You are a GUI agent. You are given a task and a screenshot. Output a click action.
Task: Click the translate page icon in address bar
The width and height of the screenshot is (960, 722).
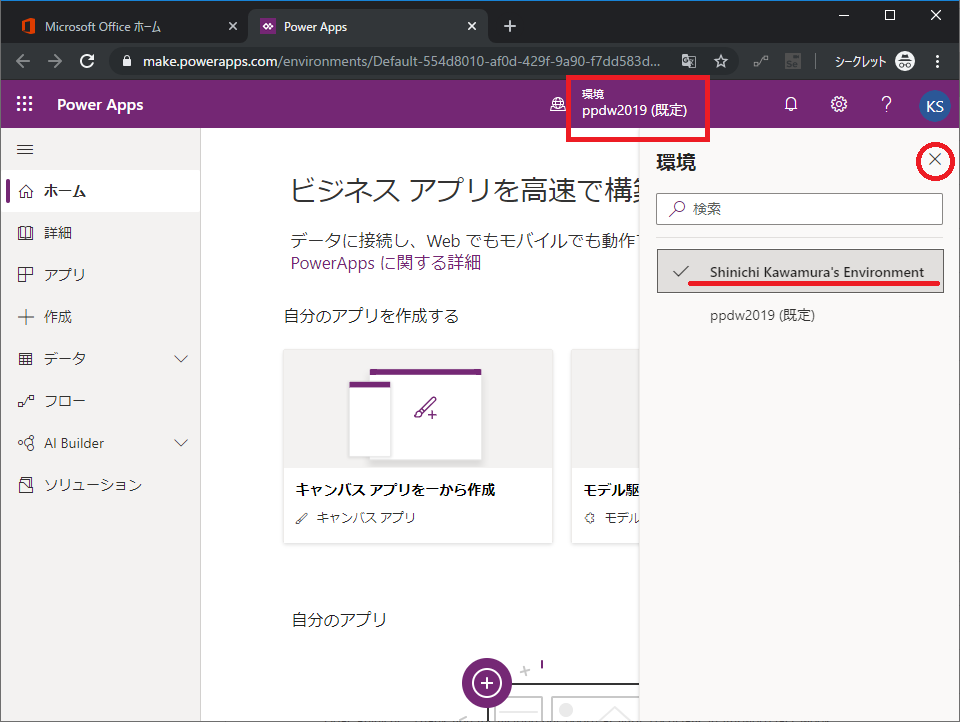pos(689,61)
